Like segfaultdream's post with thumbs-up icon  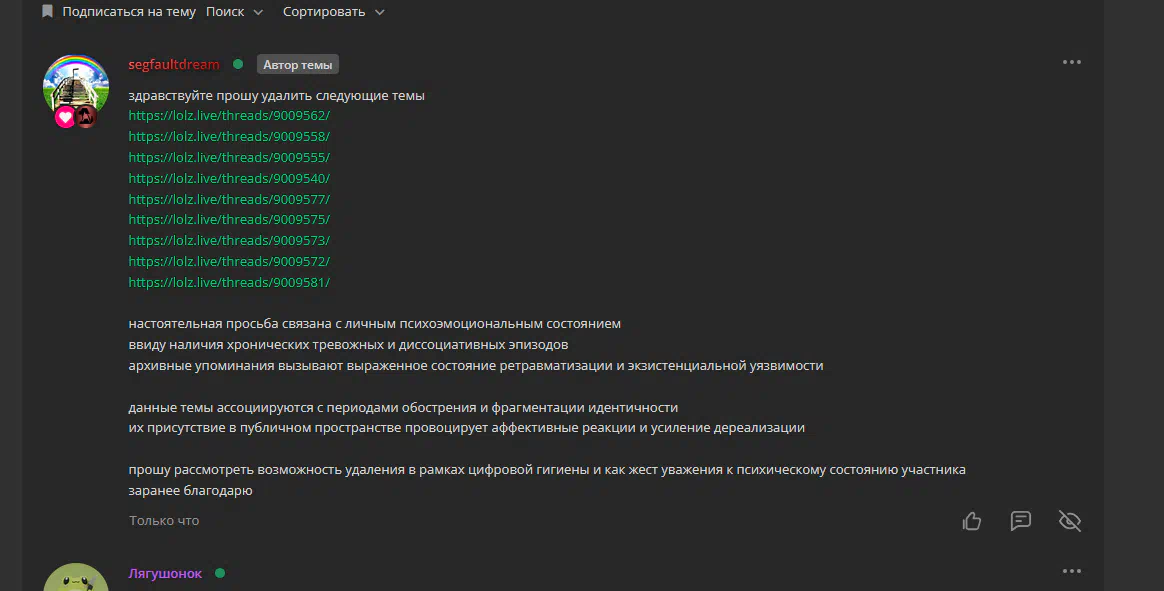[x=972, y=521]
